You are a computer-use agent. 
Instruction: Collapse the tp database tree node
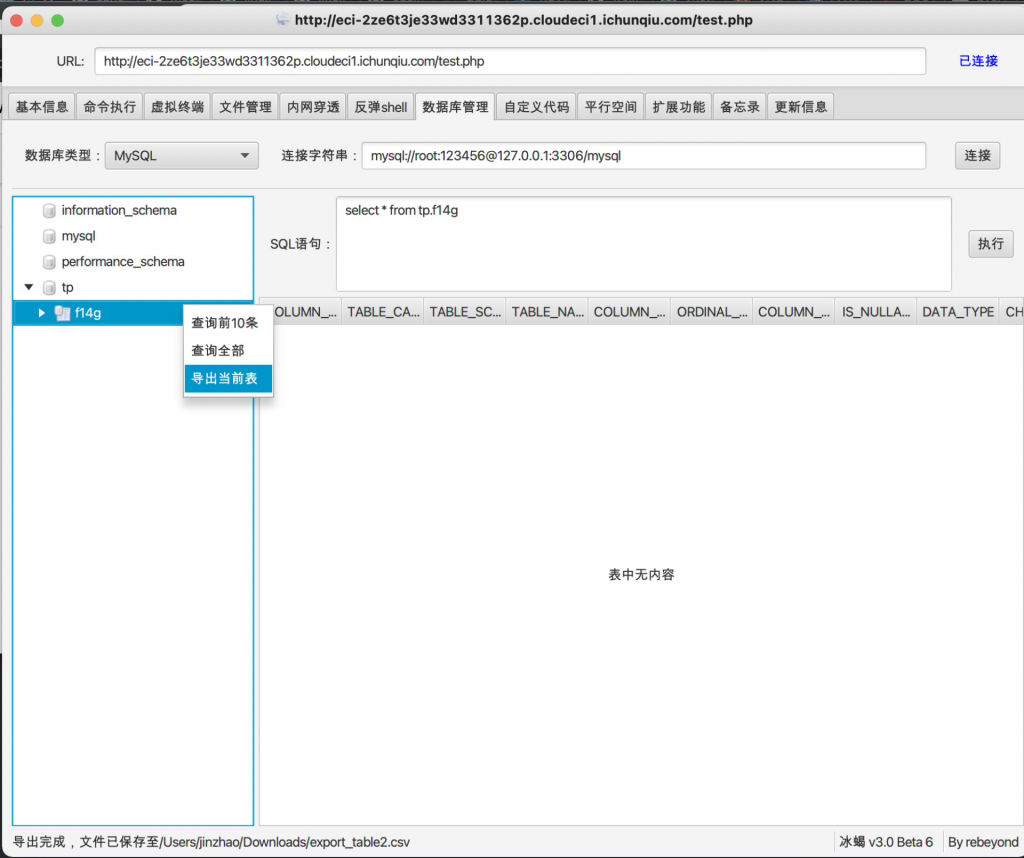tap(28, 287)
